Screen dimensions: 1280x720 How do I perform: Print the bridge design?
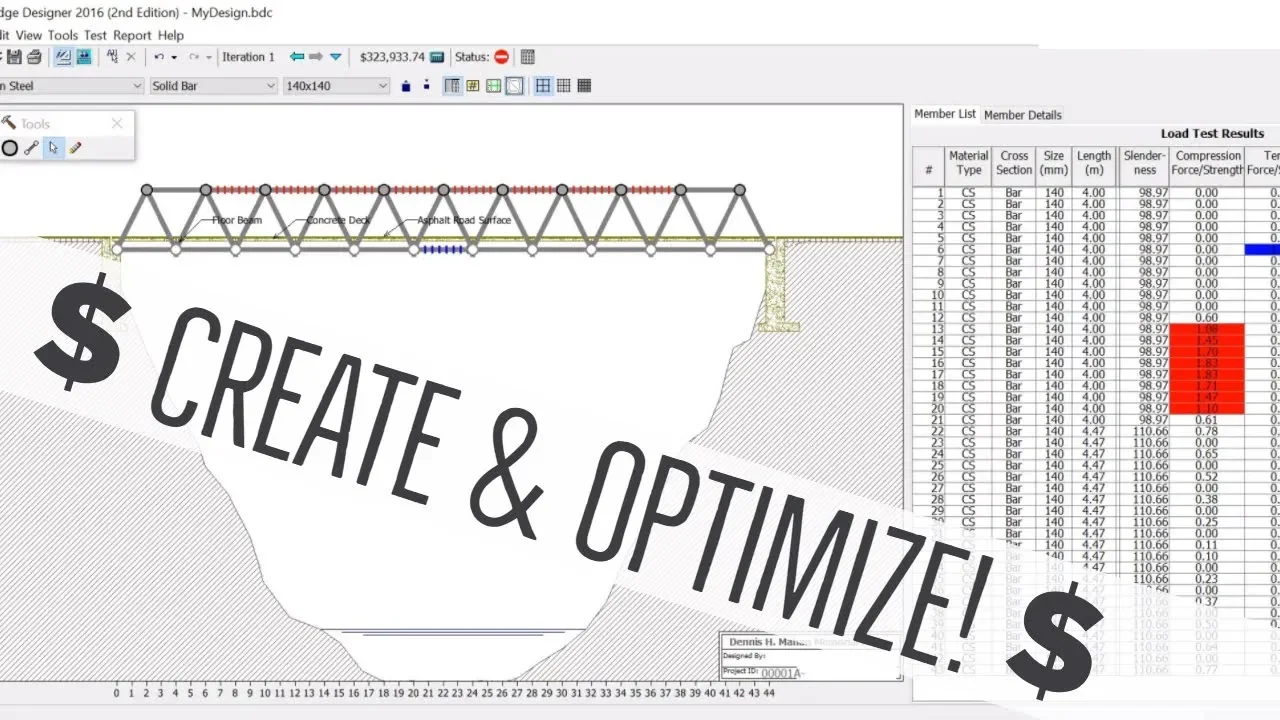[x=34, y=57]
